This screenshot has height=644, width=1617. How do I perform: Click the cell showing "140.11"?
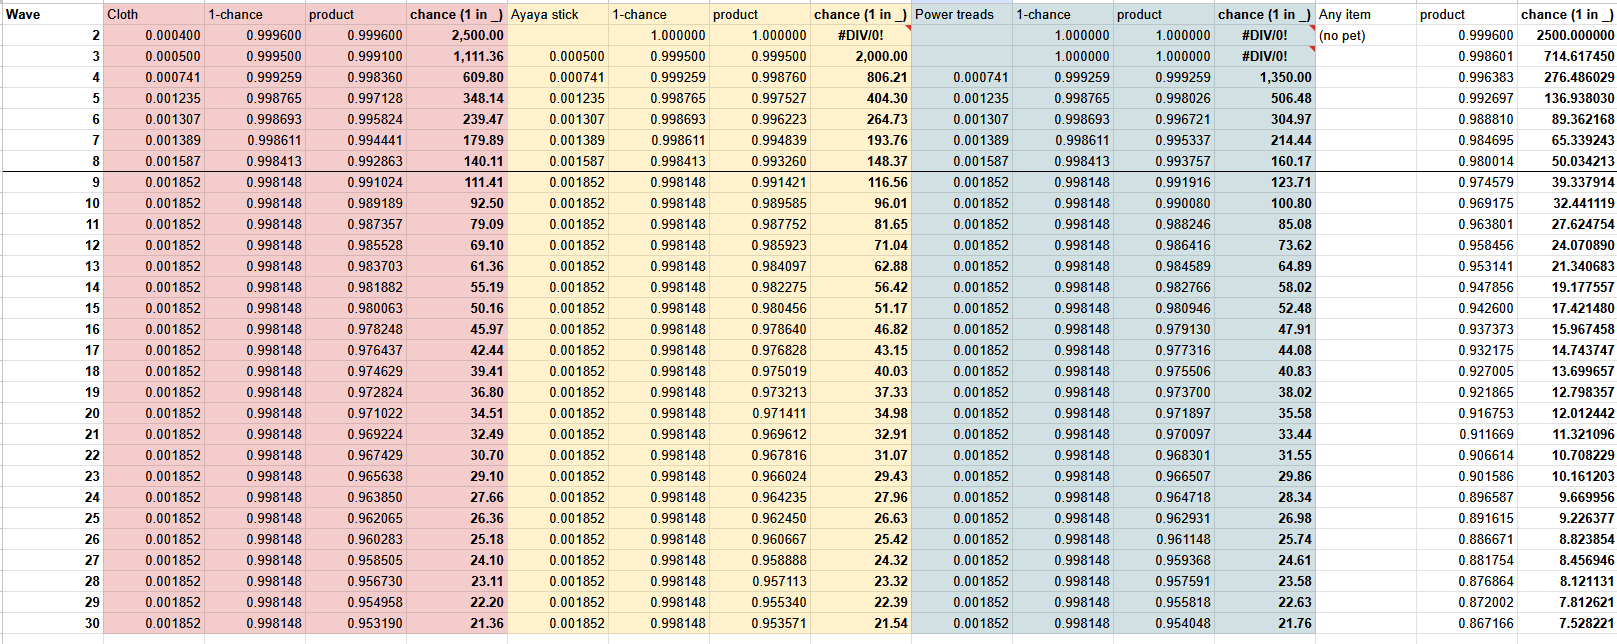coord(457,161)
